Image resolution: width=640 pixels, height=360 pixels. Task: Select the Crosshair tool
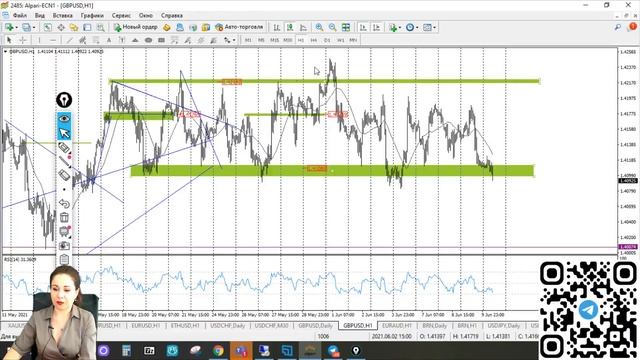click(x=23, y=40)
